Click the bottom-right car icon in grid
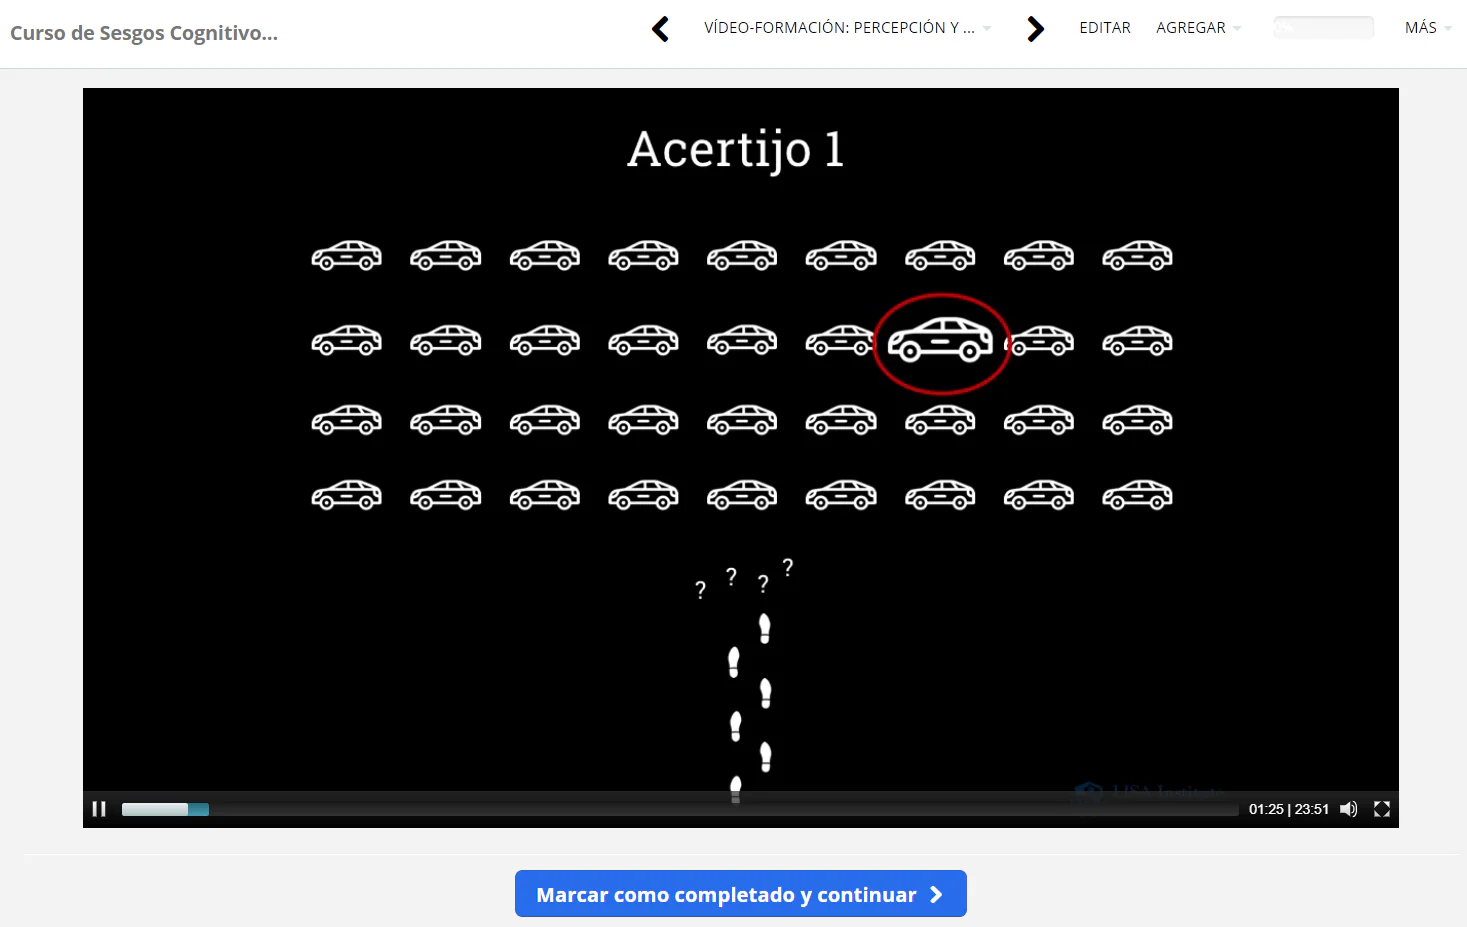This screenshot has width=1467, height=927. pos(1137,495)
